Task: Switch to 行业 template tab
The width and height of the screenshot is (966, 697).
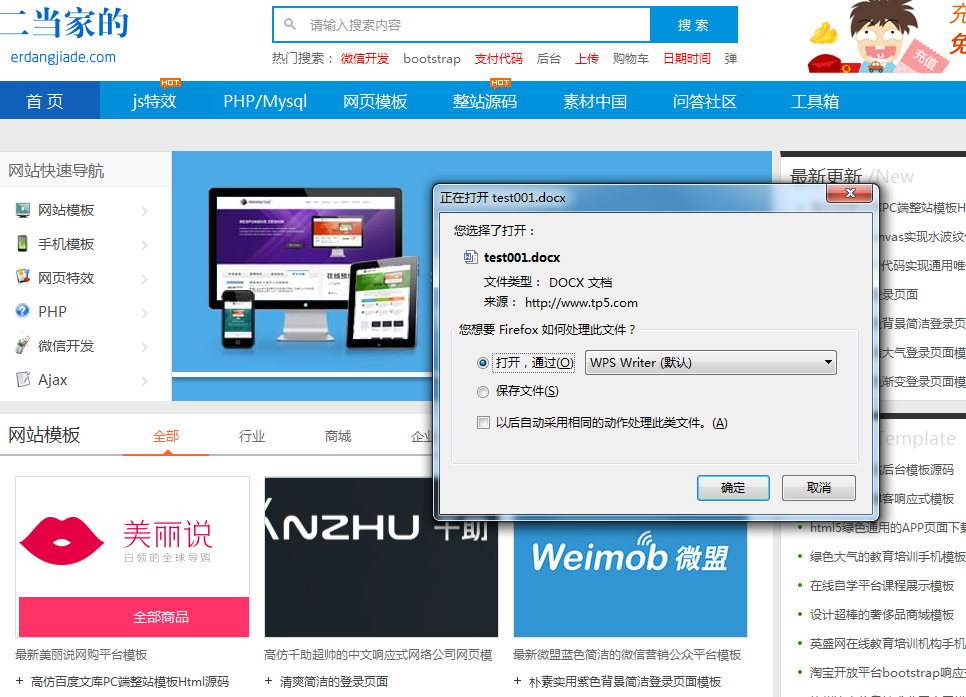Action: (252, 436)
